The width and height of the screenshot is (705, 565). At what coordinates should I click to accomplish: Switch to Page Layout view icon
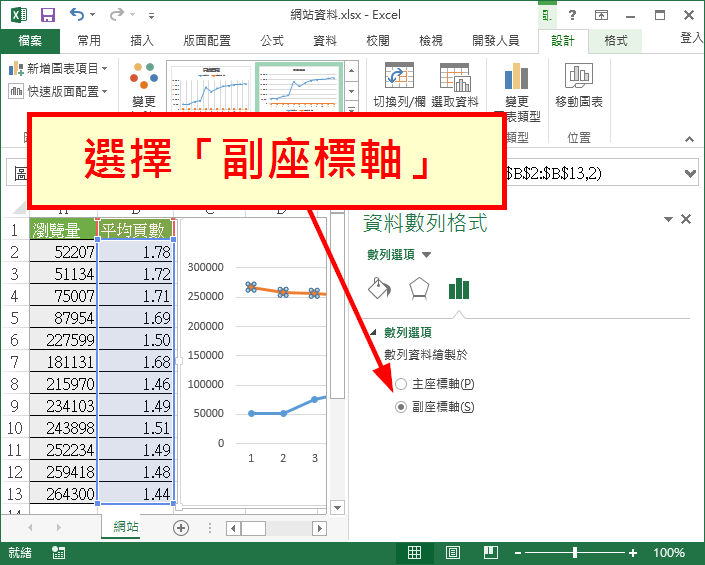(453, 552)
